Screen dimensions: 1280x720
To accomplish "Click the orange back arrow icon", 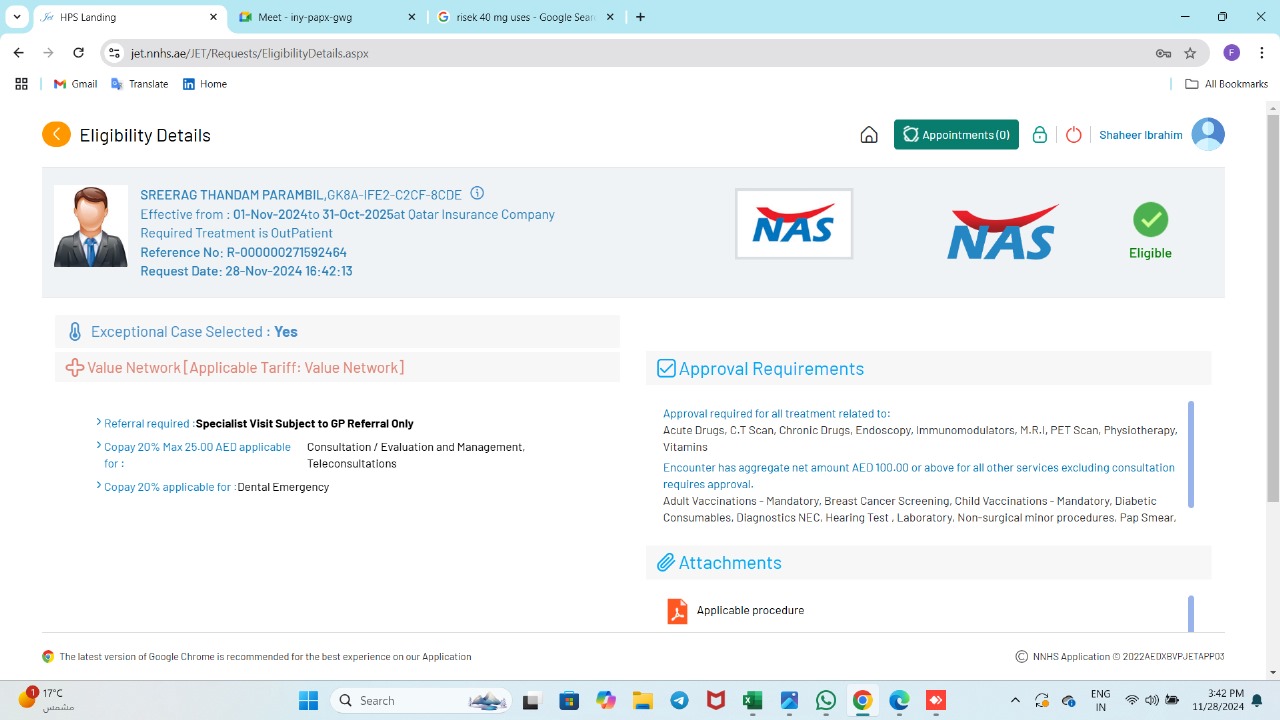I will pos(56,134).
